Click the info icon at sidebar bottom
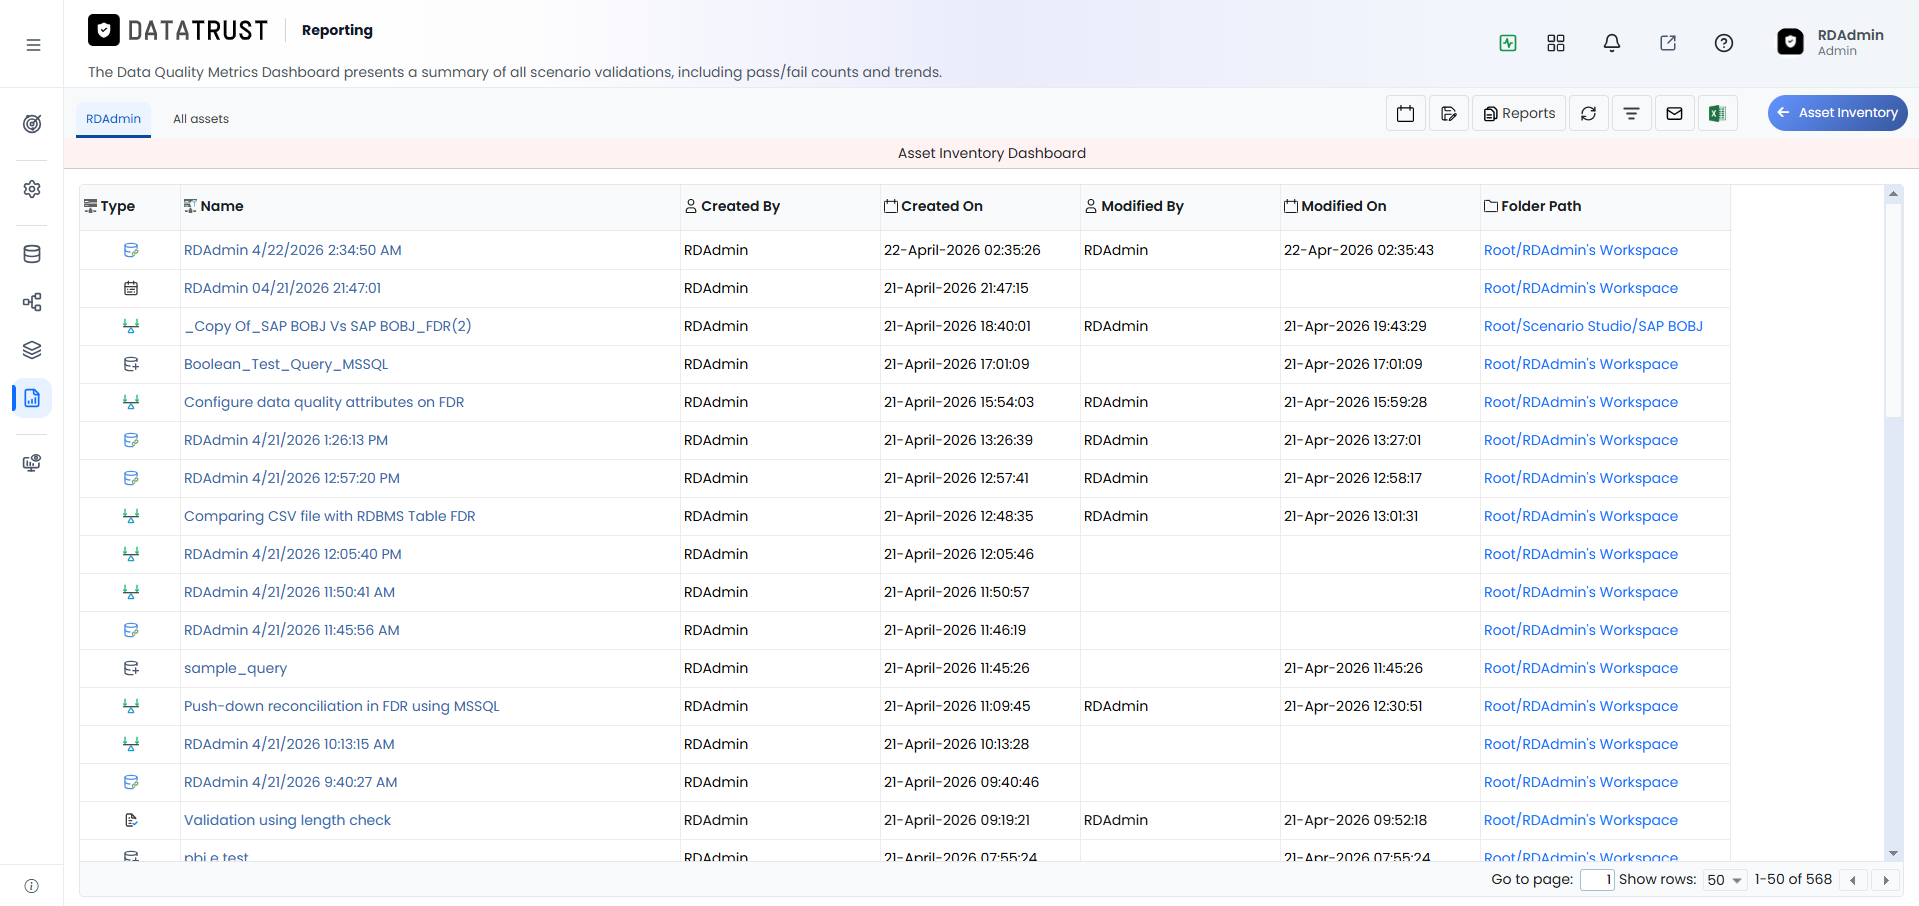 coord(32,886)
